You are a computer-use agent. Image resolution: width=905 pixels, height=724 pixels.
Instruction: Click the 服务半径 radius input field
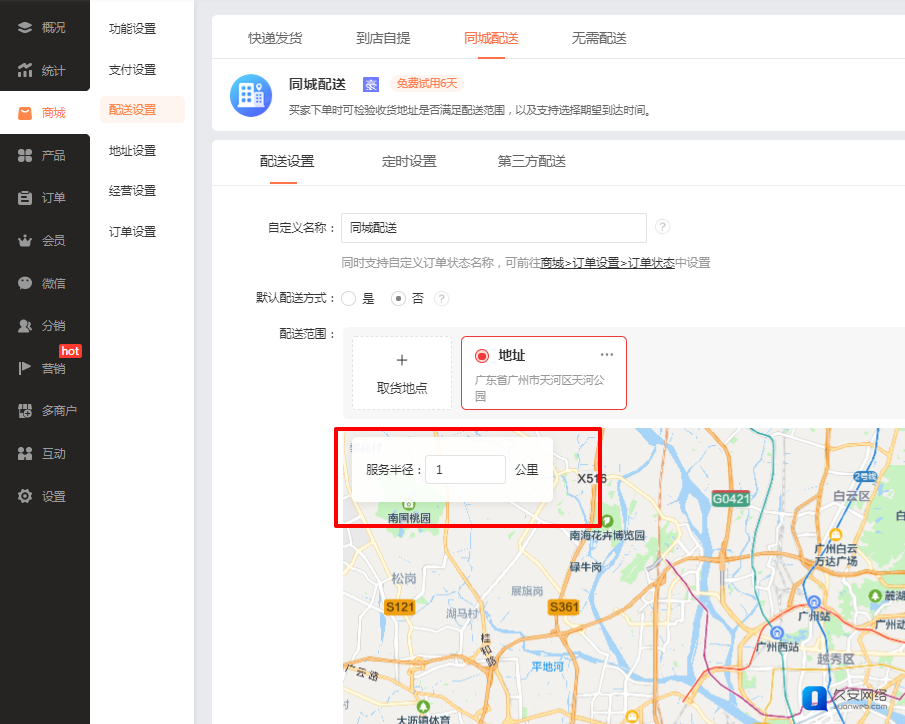click(x=465, y=469)
